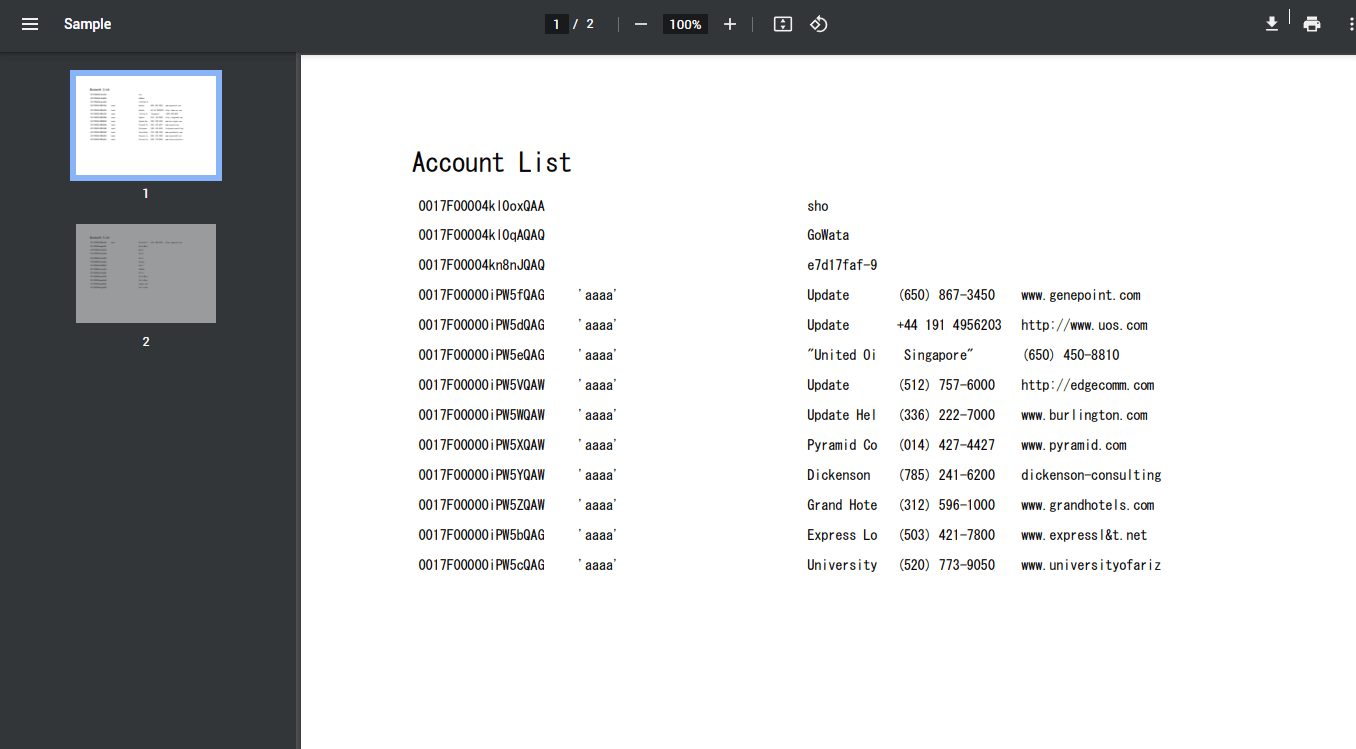Click the http://edgecomm.com URL text
This screenshot has height=749, width=1356.
[1088, 385]
